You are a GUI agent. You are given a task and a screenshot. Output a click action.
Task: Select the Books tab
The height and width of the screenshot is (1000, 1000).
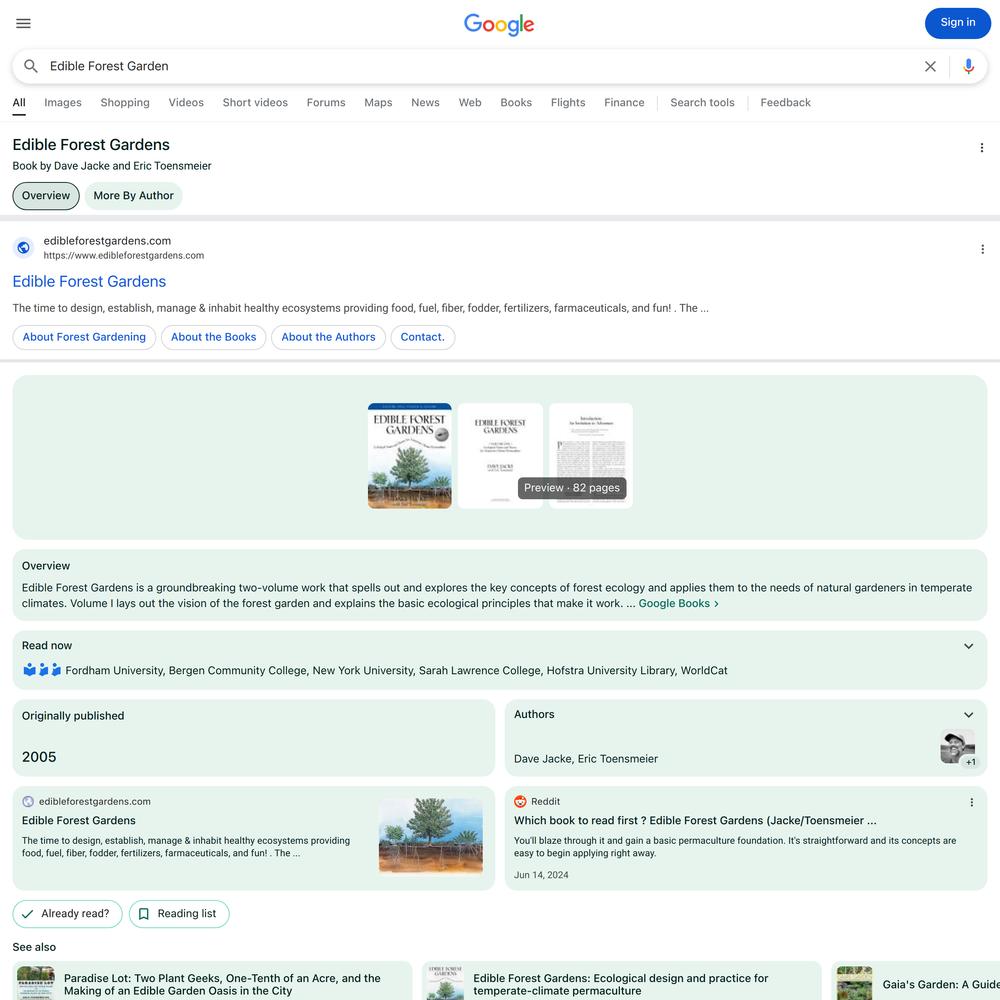point(516,103)
